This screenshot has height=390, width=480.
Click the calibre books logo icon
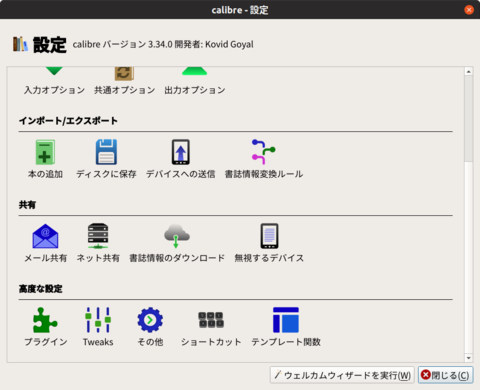pos(20,44)
